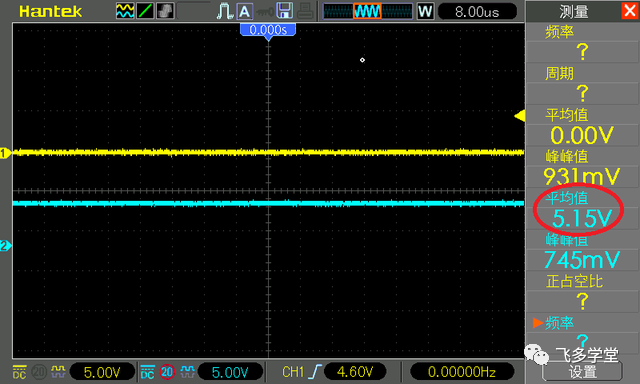Click the rising edge trigger slope icon
The width and height of the screenshot is (640, 384).
pos(315,372)
